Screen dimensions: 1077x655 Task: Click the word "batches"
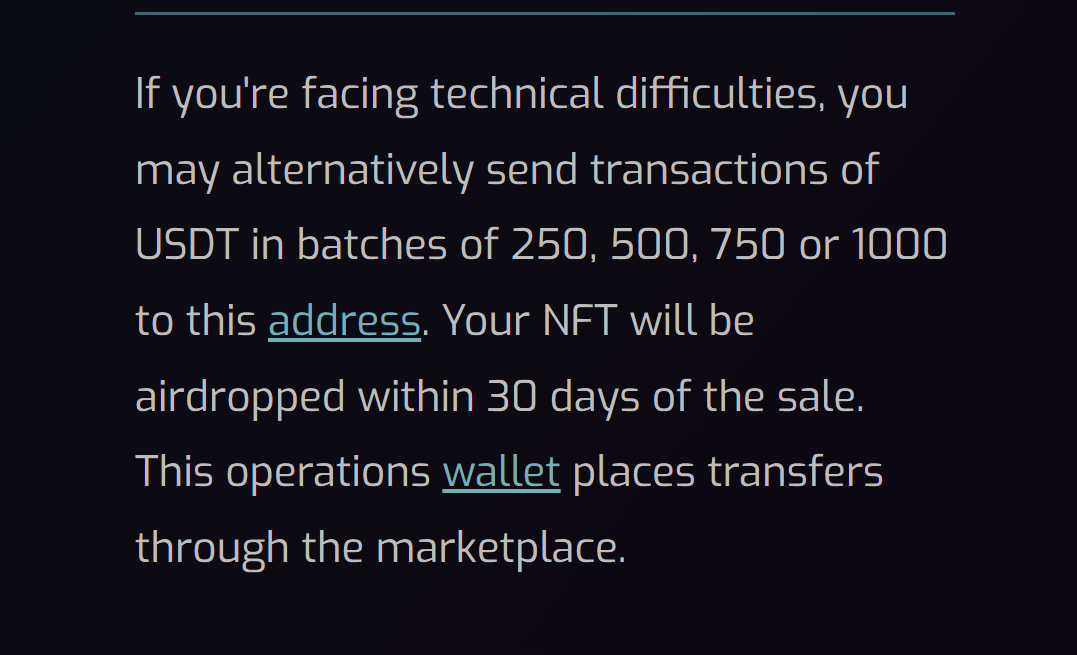(372, 244)
